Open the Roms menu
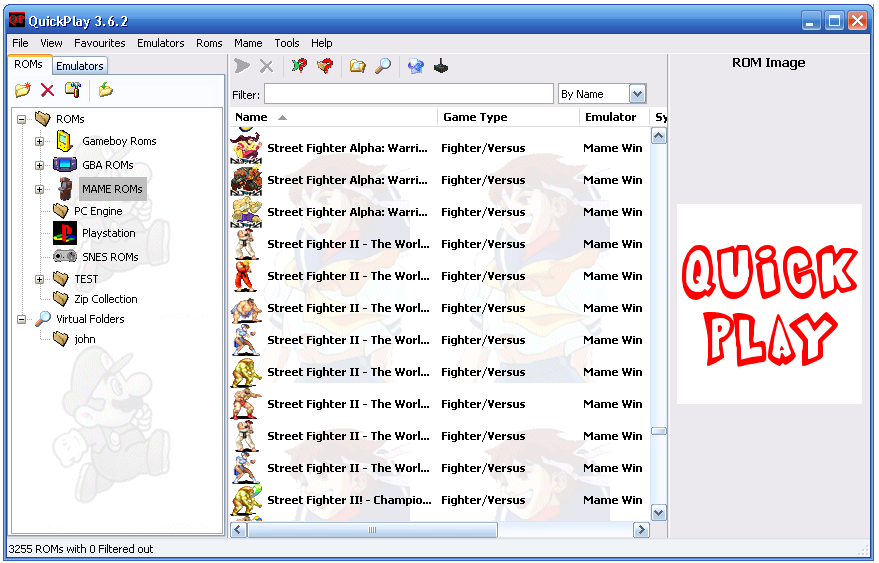 click(209, 43)
